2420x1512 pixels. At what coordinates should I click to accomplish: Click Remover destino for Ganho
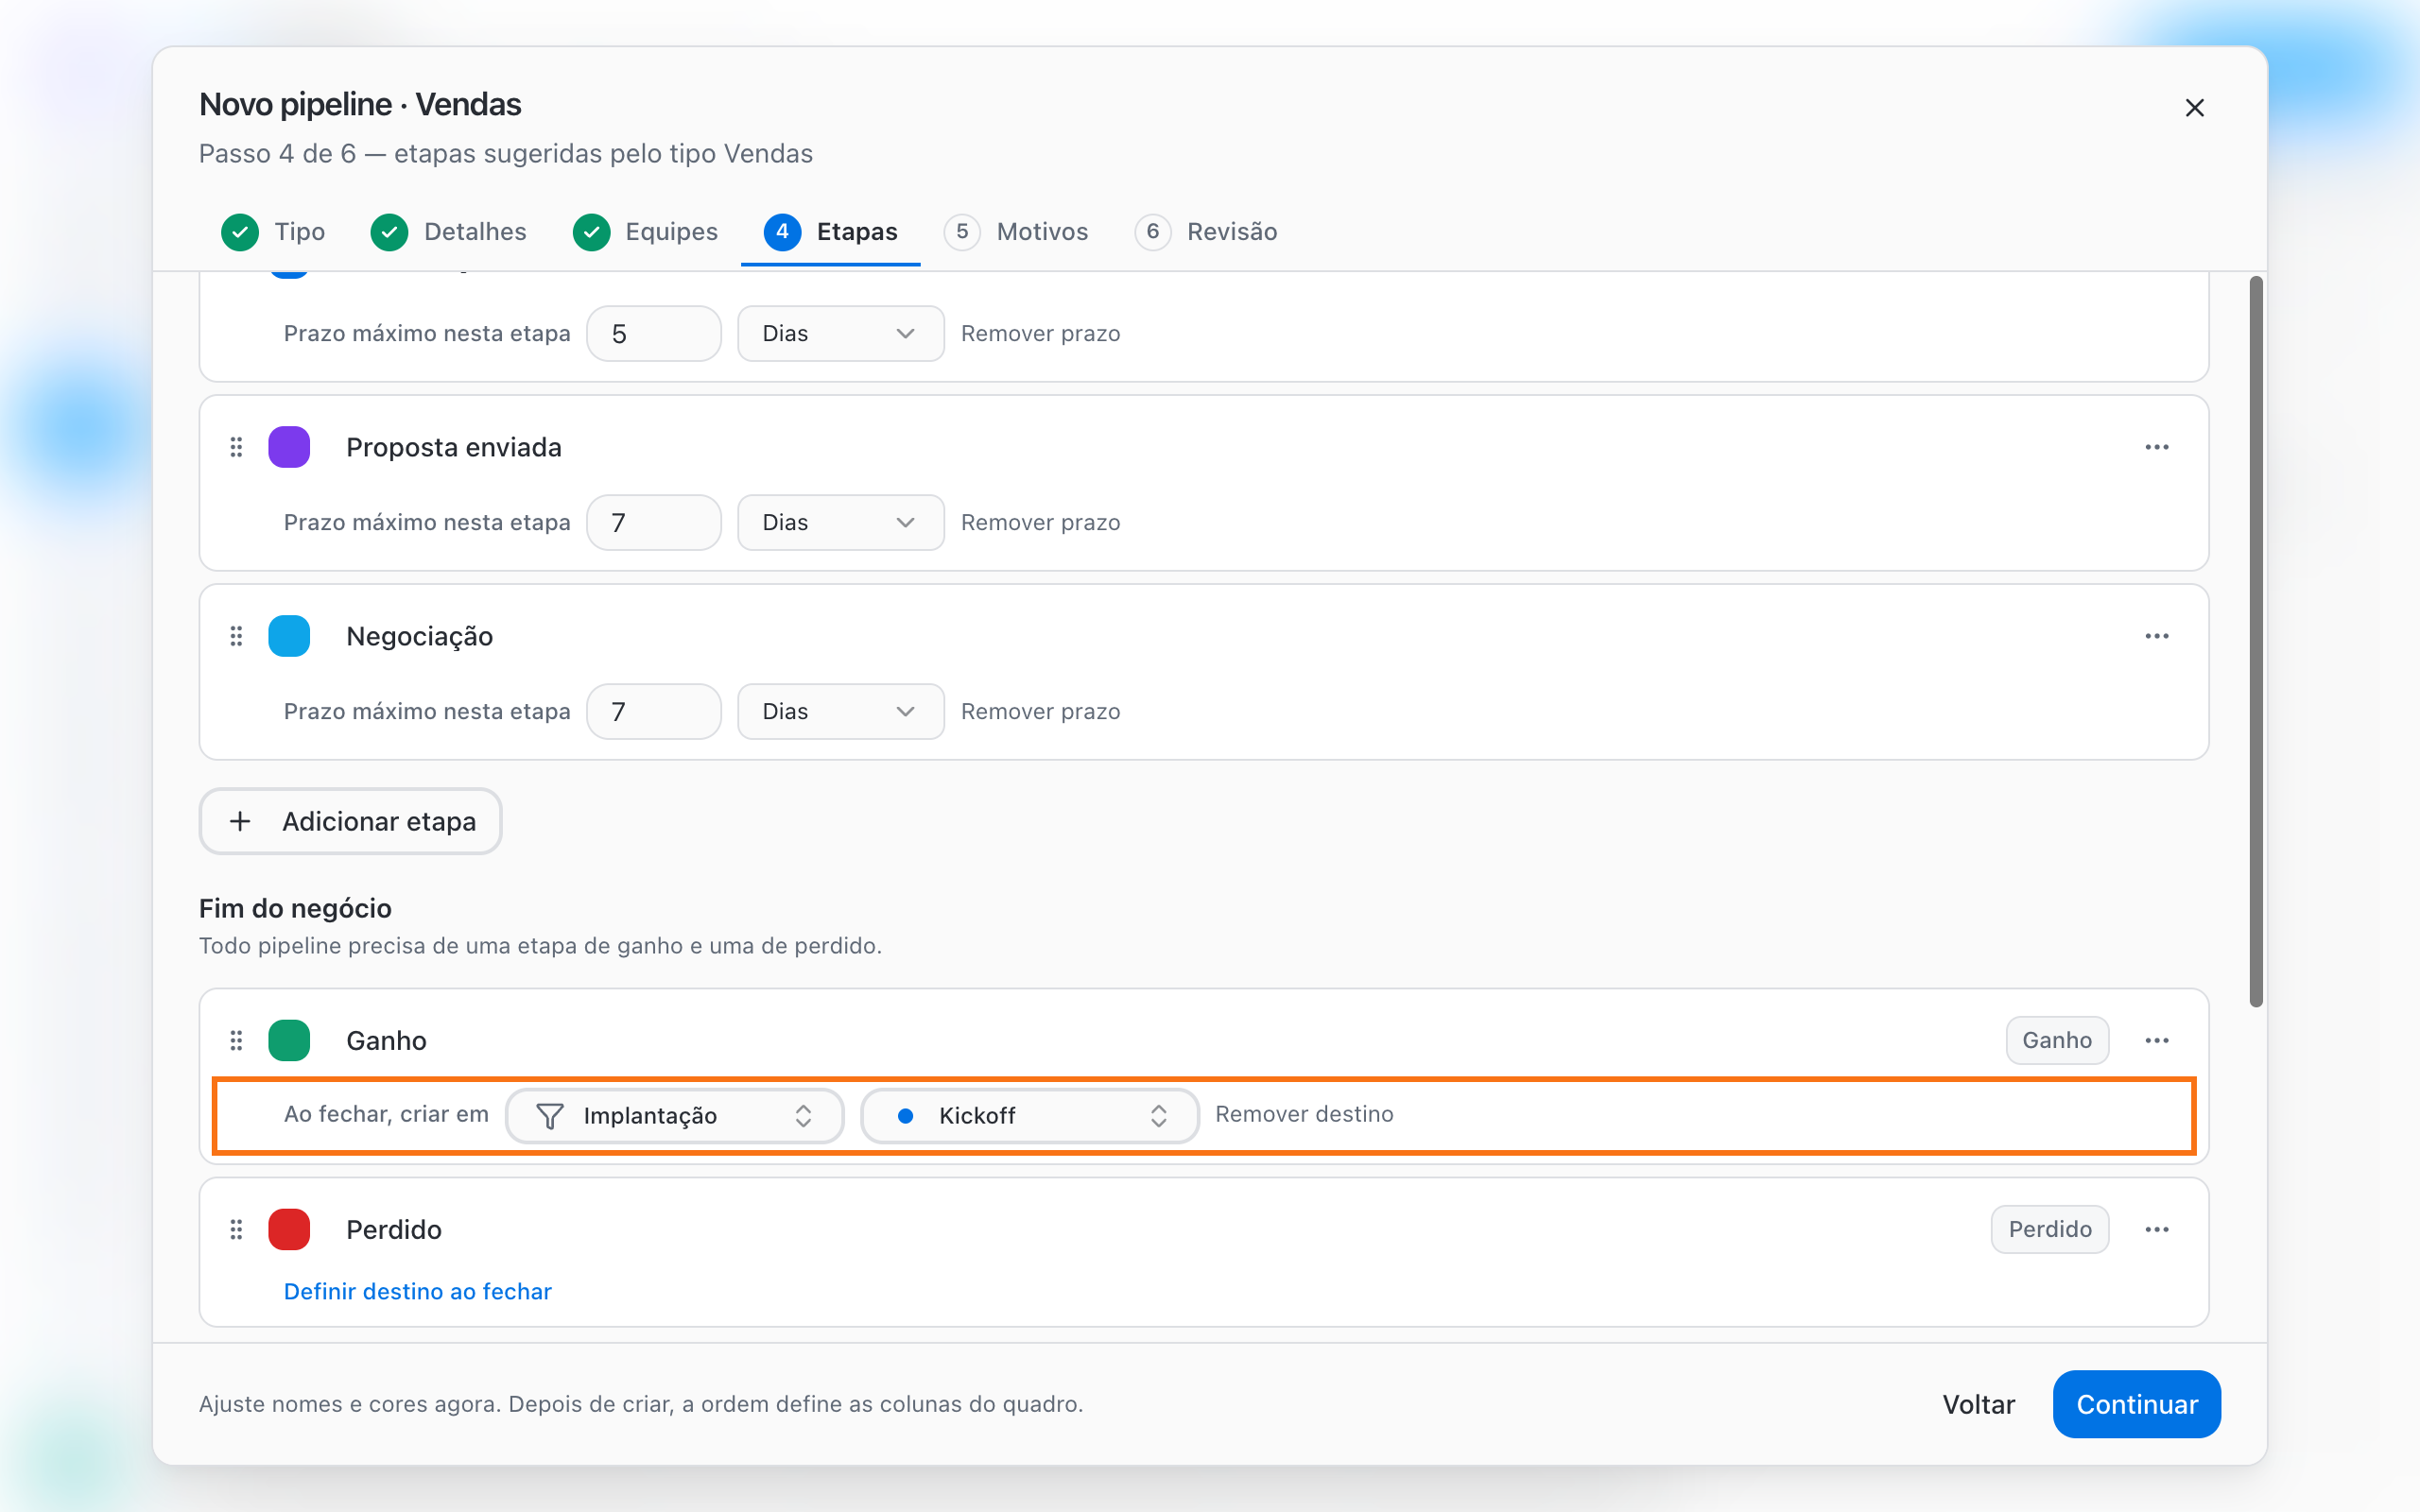point(1304,1114)
